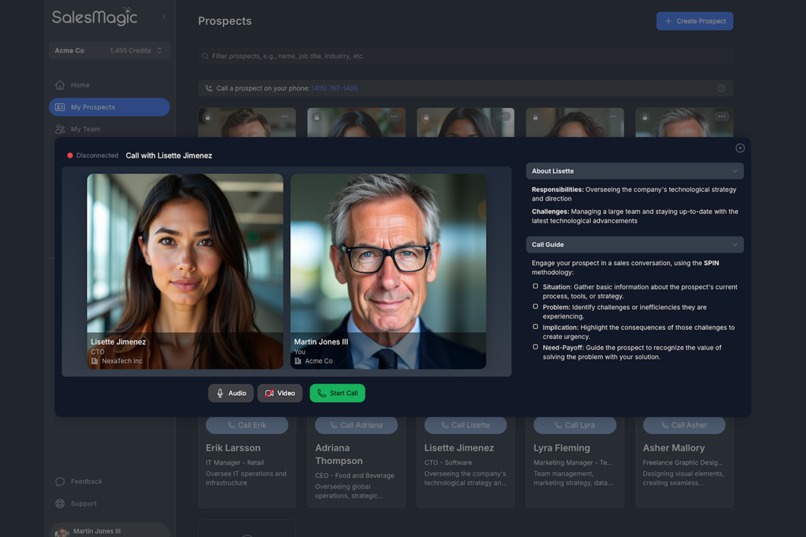Click the Call Erik button
The image size is (806, 537).
pyautogui.click(x=247, y=425)
